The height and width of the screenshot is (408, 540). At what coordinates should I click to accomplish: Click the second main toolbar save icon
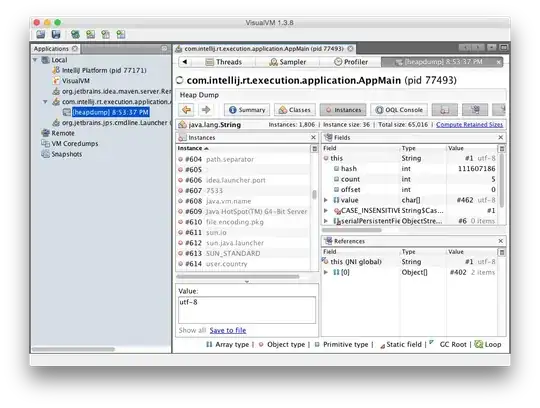56,34
